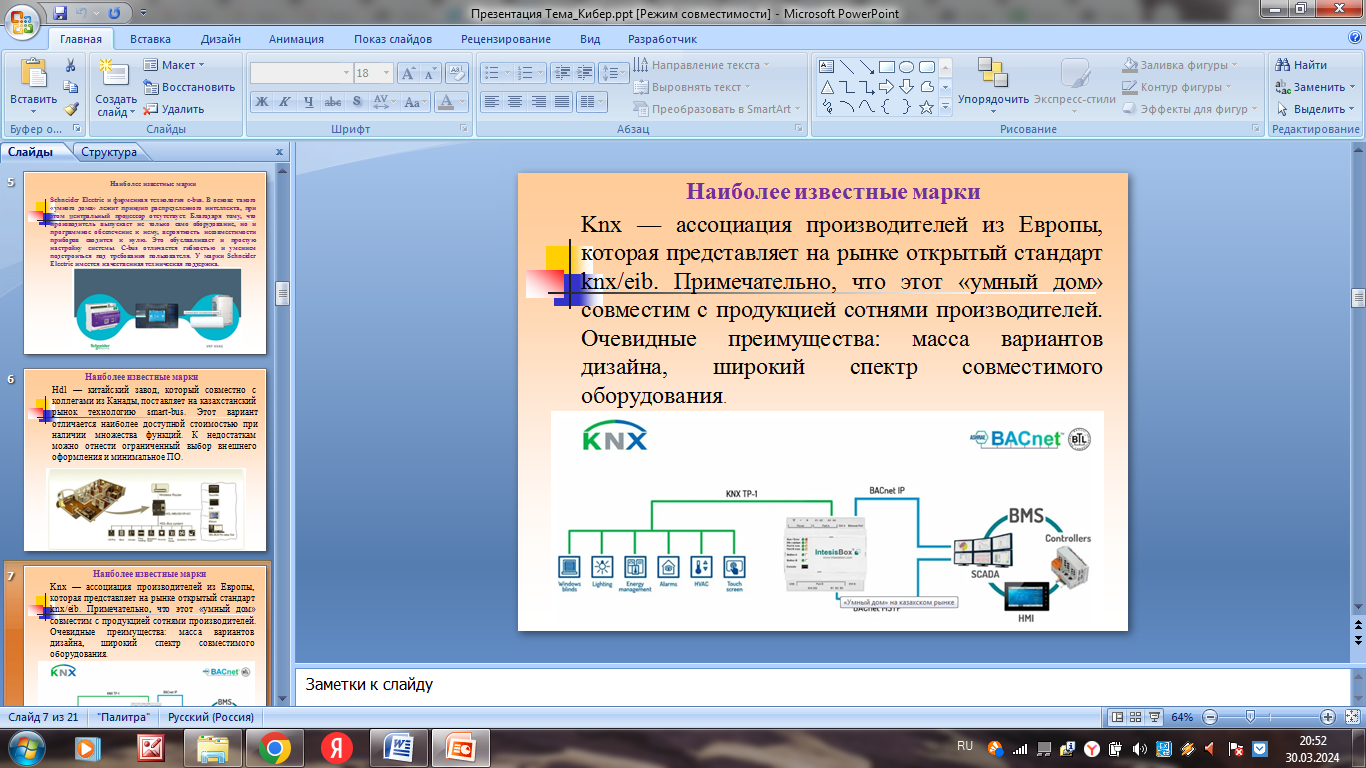Image resolution: width=1366 pixels, height=768 pixels.
Task: Click the Восстановить slide button
Action: 189,87
